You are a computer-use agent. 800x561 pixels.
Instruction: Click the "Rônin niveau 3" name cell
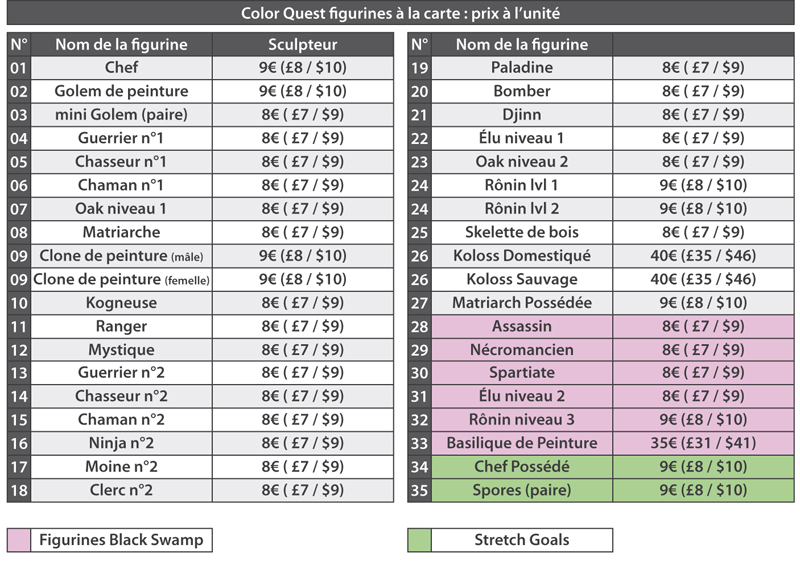[x=521, y=419]
